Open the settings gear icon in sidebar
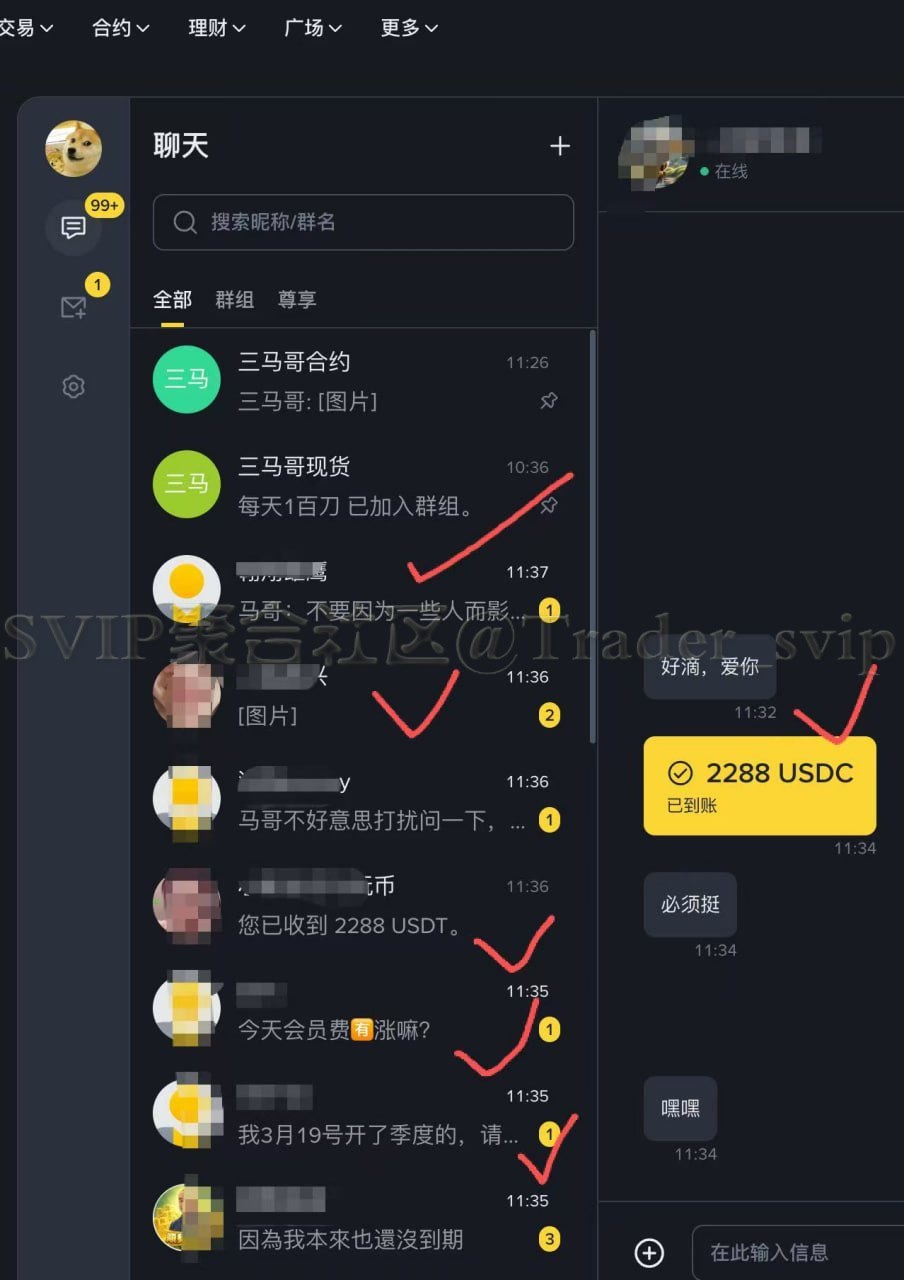 pos(73,386)
